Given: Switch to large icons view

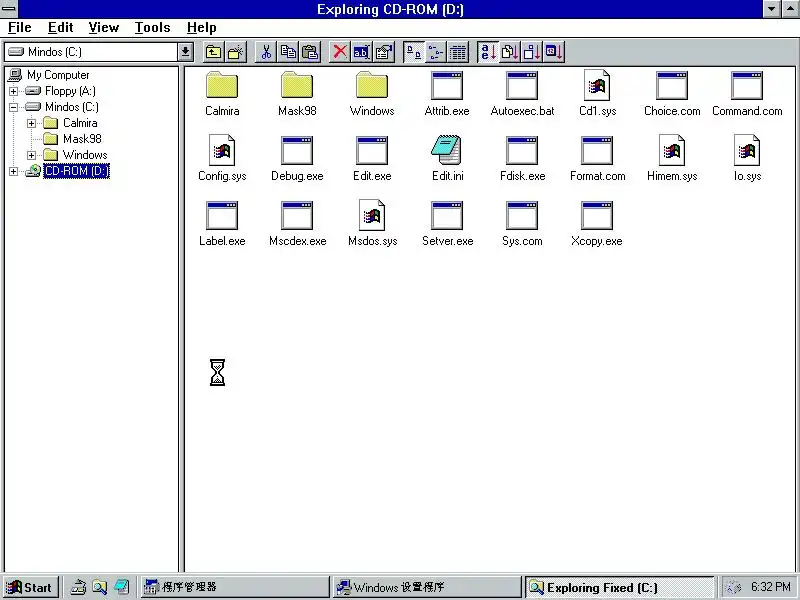Looking at the screenshot, I should [414, 52].
